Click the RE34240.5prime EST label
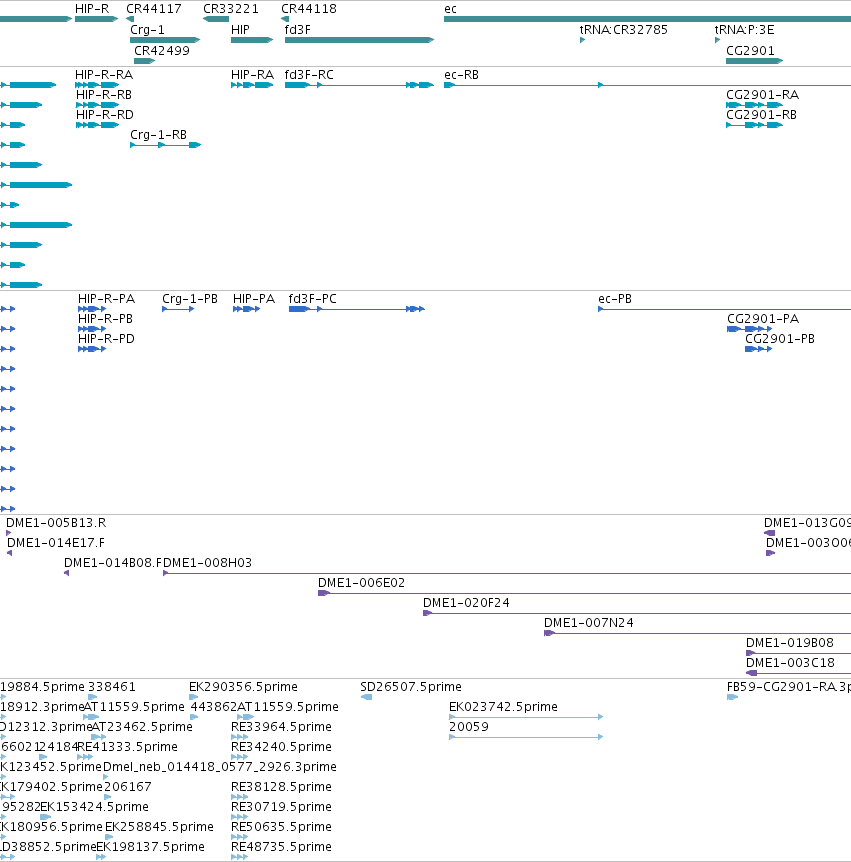Image resolution: width=851 pixels, height=862 pixels. pyautogui.click(x=281, y=747)
